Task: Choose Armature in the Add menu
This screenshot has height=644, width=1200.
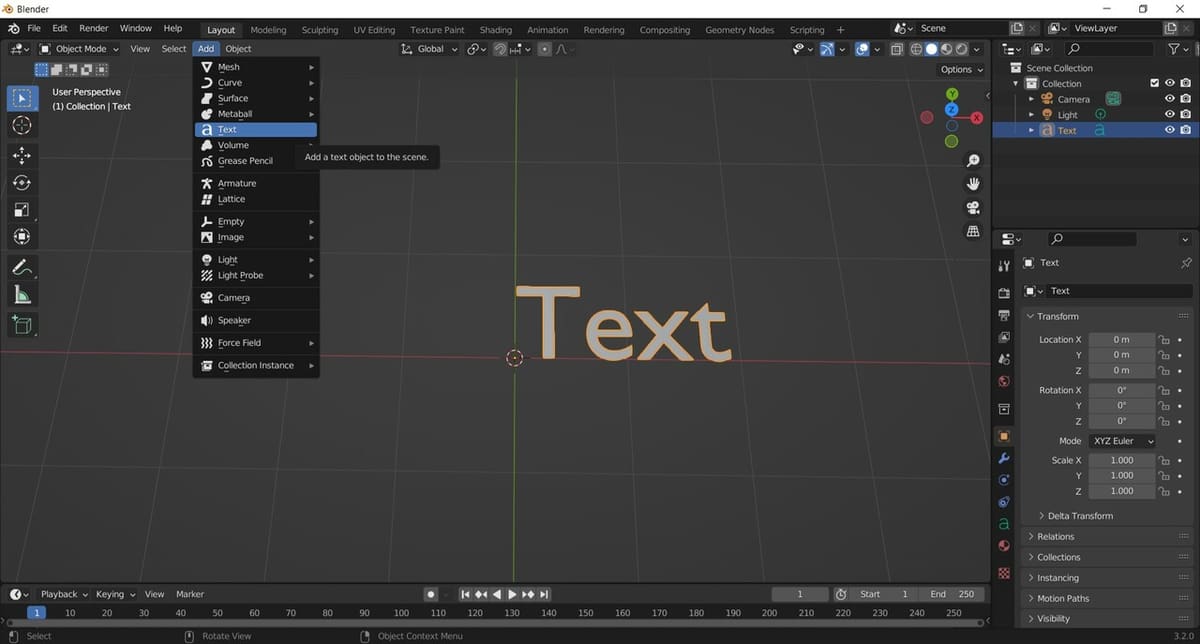Action: click(256, 183)
